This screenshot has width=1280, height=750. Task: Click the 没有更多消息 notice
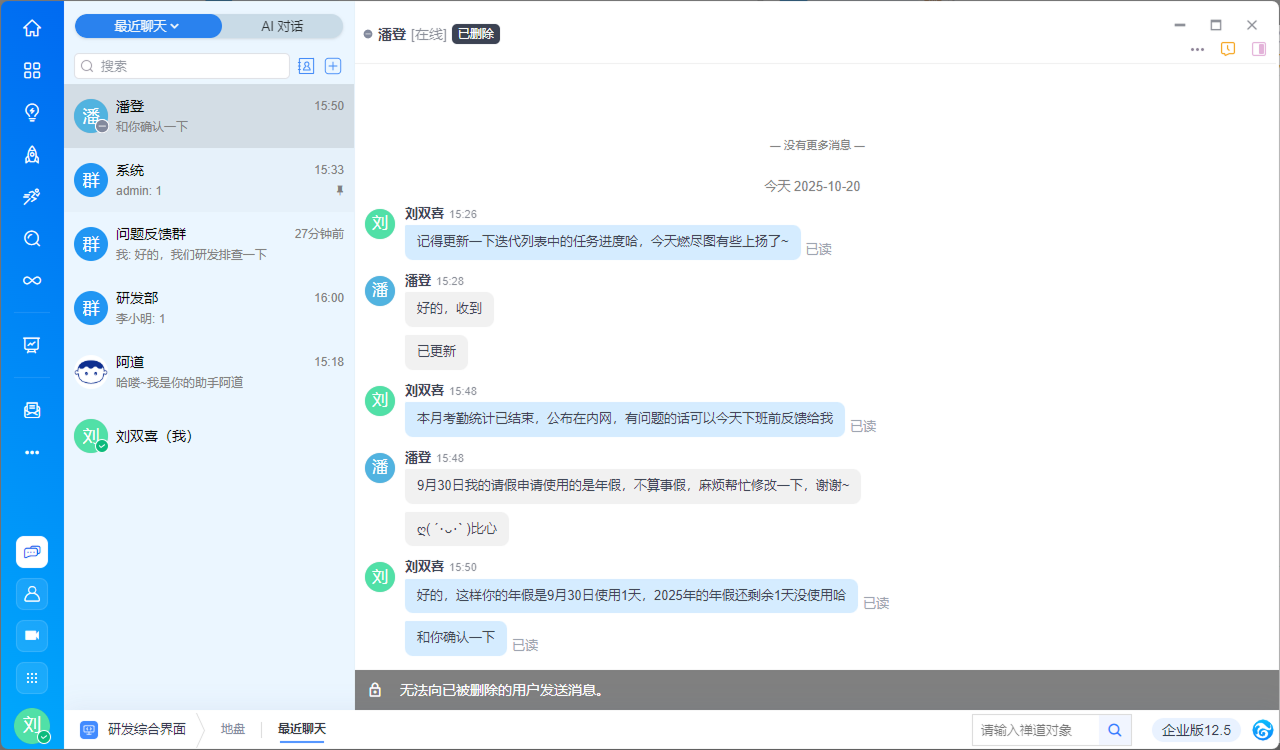pos(817,145)
